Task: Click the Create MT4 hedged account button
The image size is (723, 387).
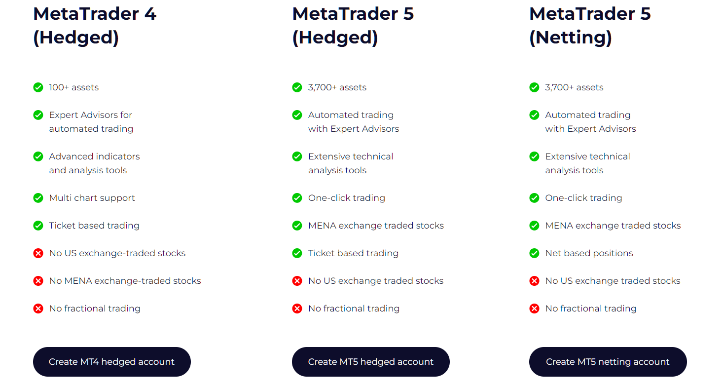Action: point(112,362)
